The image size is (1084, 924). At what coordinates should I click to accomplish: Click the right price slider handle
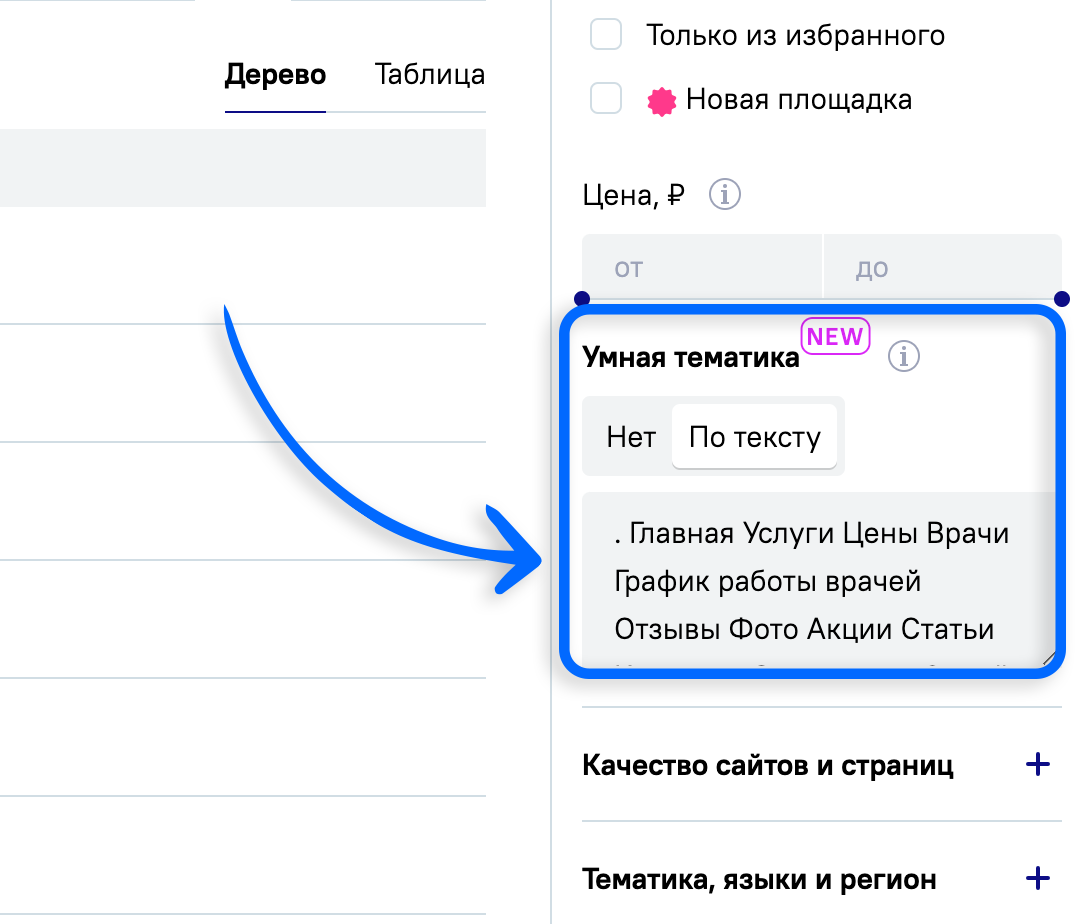click(x=1062, y=299)
